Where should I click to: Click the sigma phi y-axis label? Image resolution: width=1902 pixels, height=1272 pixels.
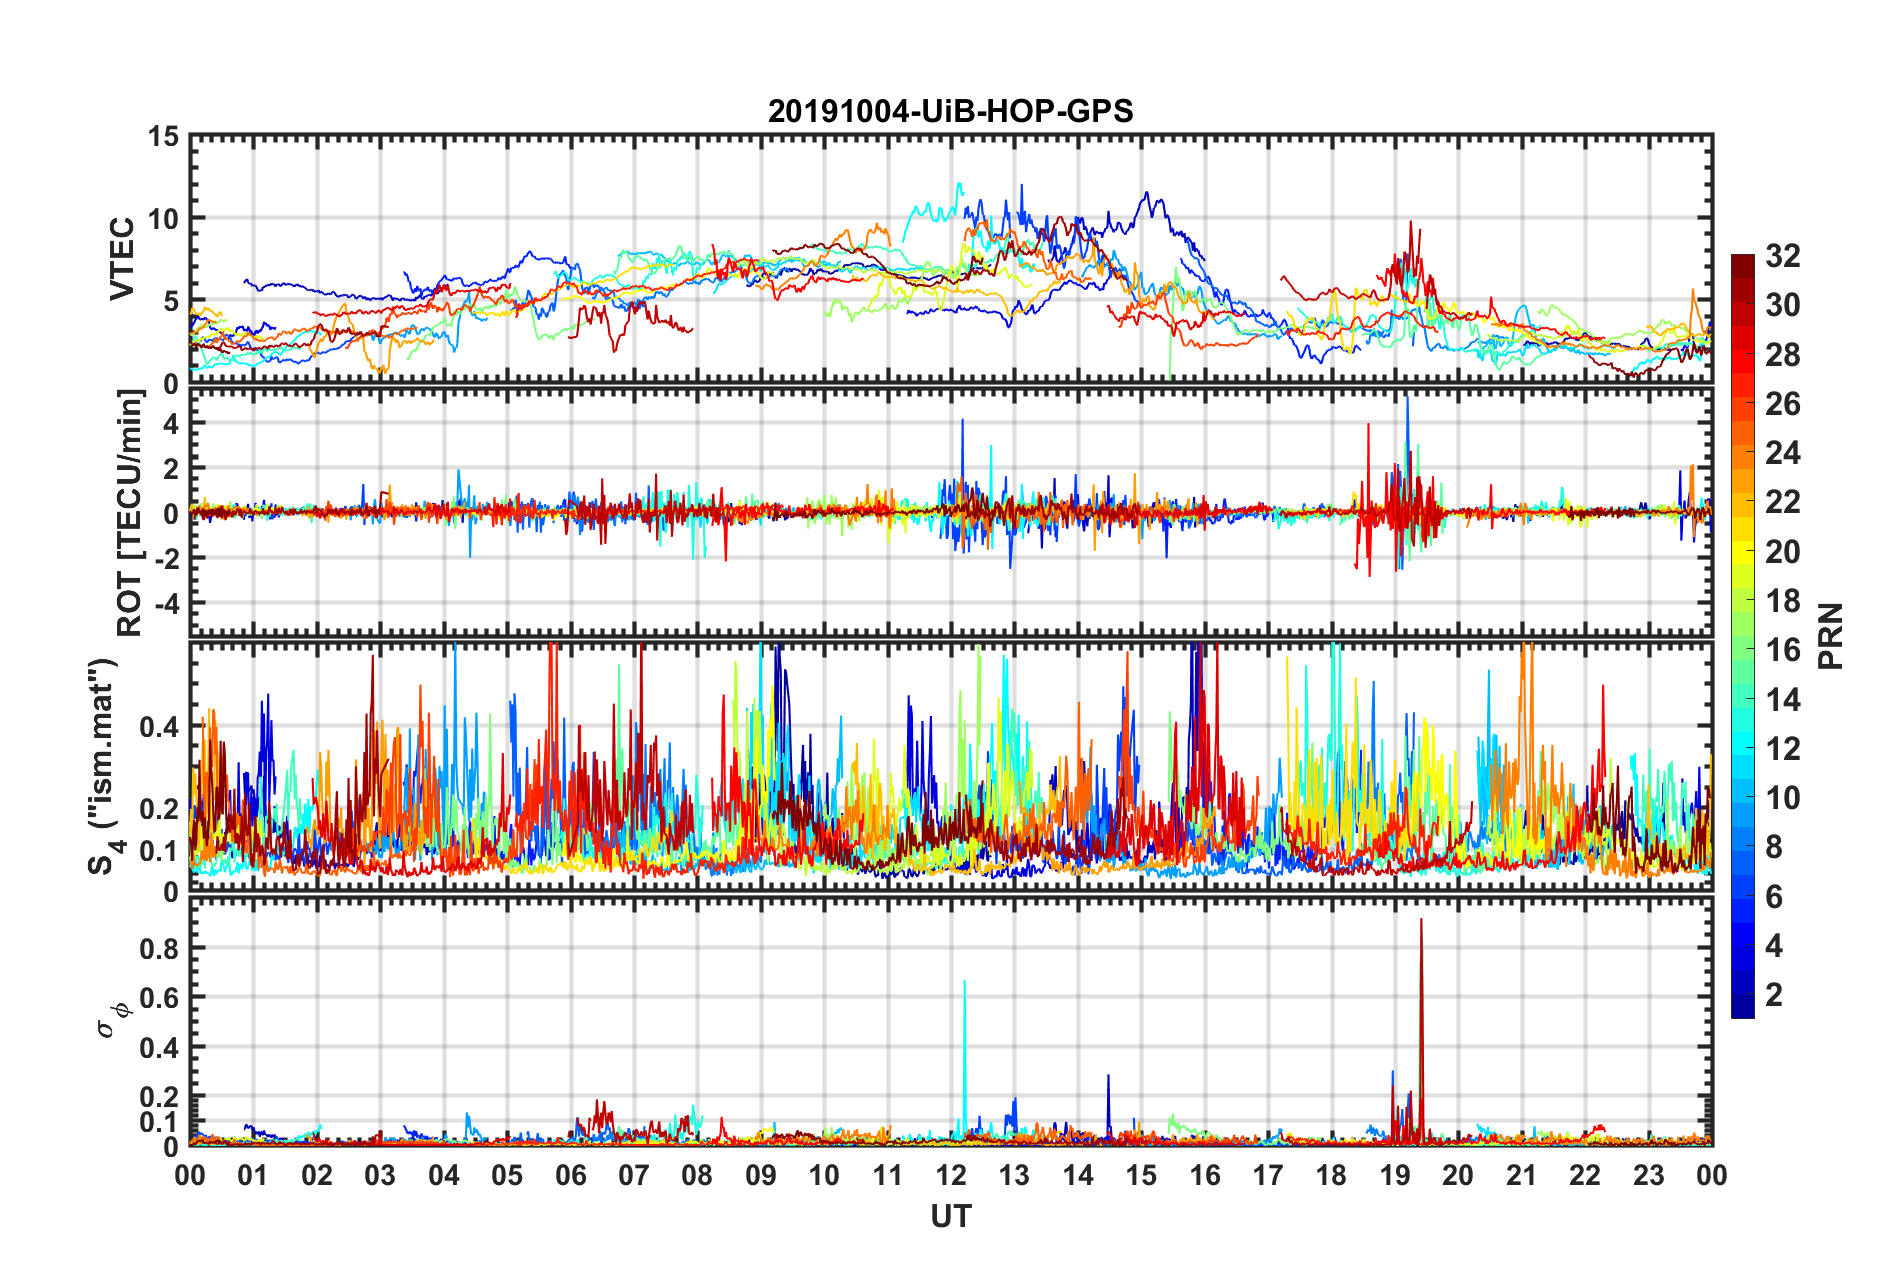112,1019
